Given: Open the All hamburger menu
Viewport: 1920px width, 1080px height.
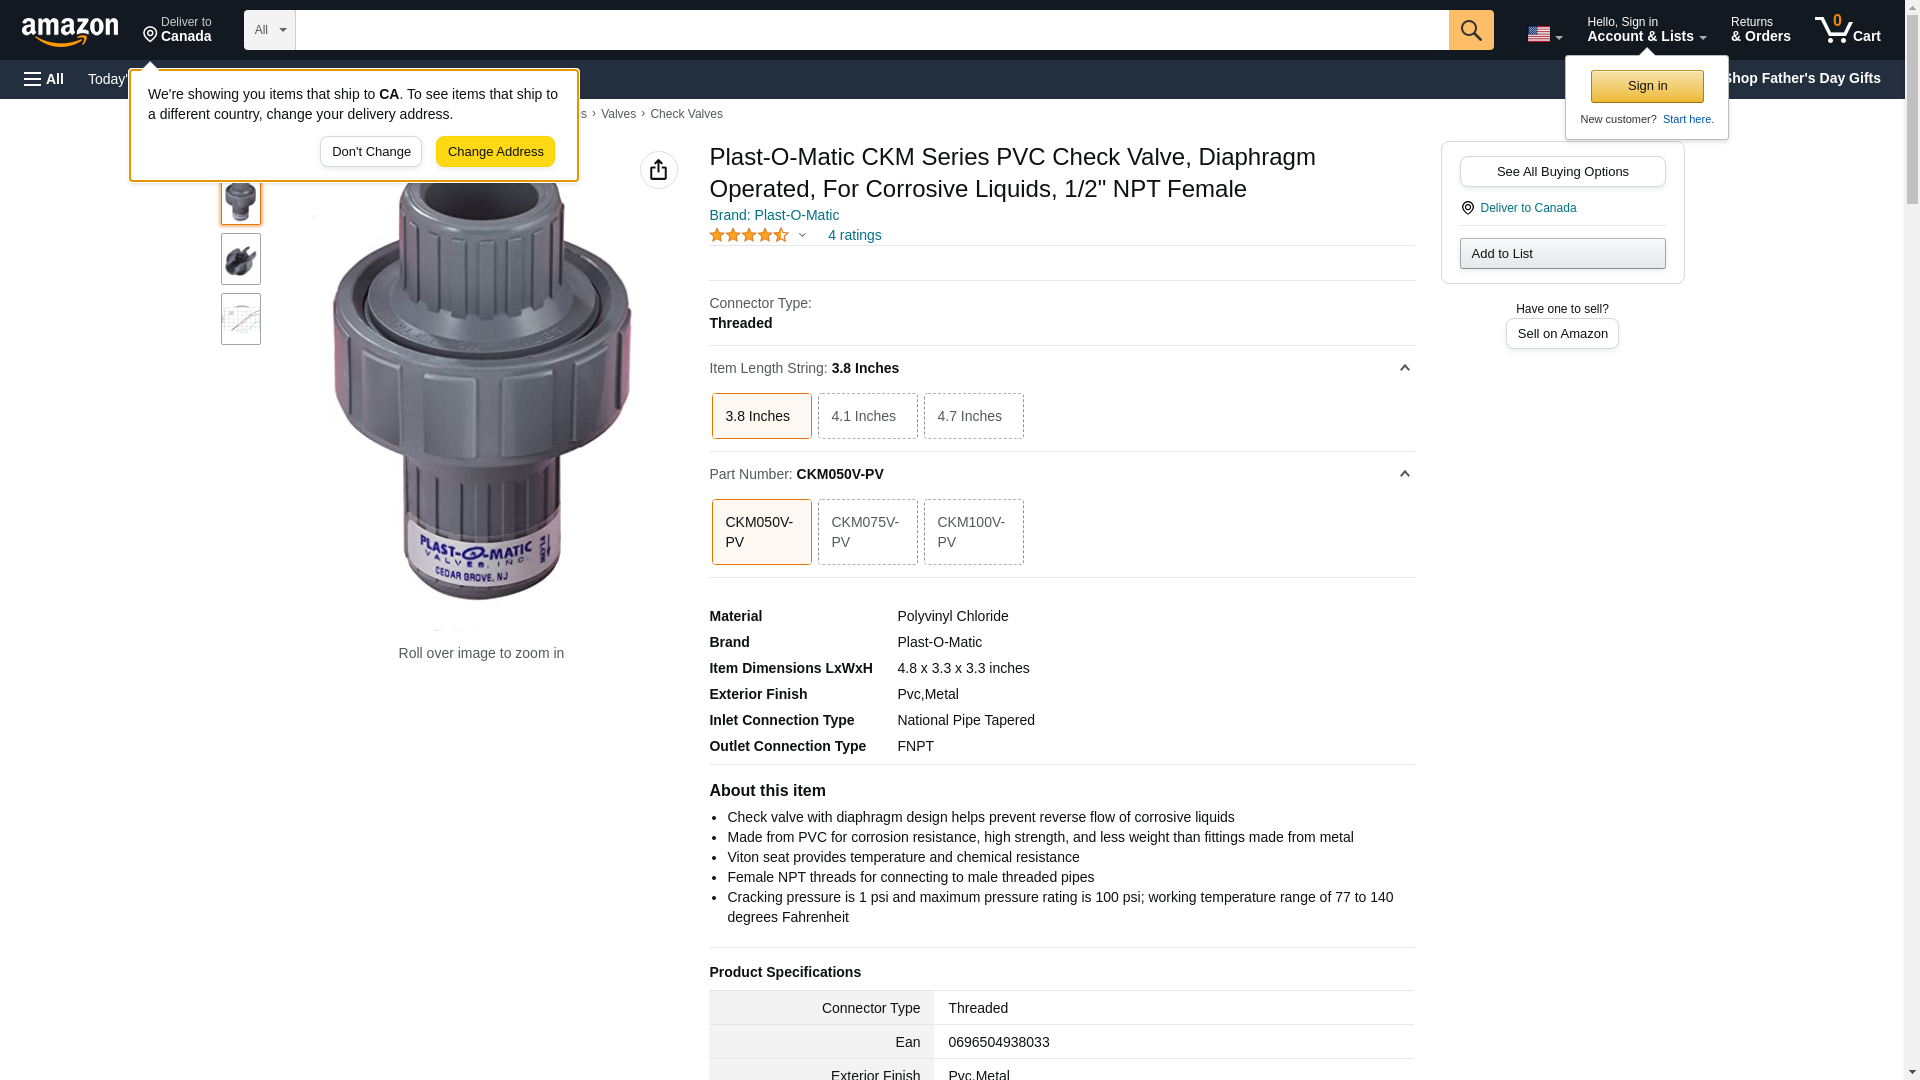Looking at the screenshot, I should click(44, 79).
